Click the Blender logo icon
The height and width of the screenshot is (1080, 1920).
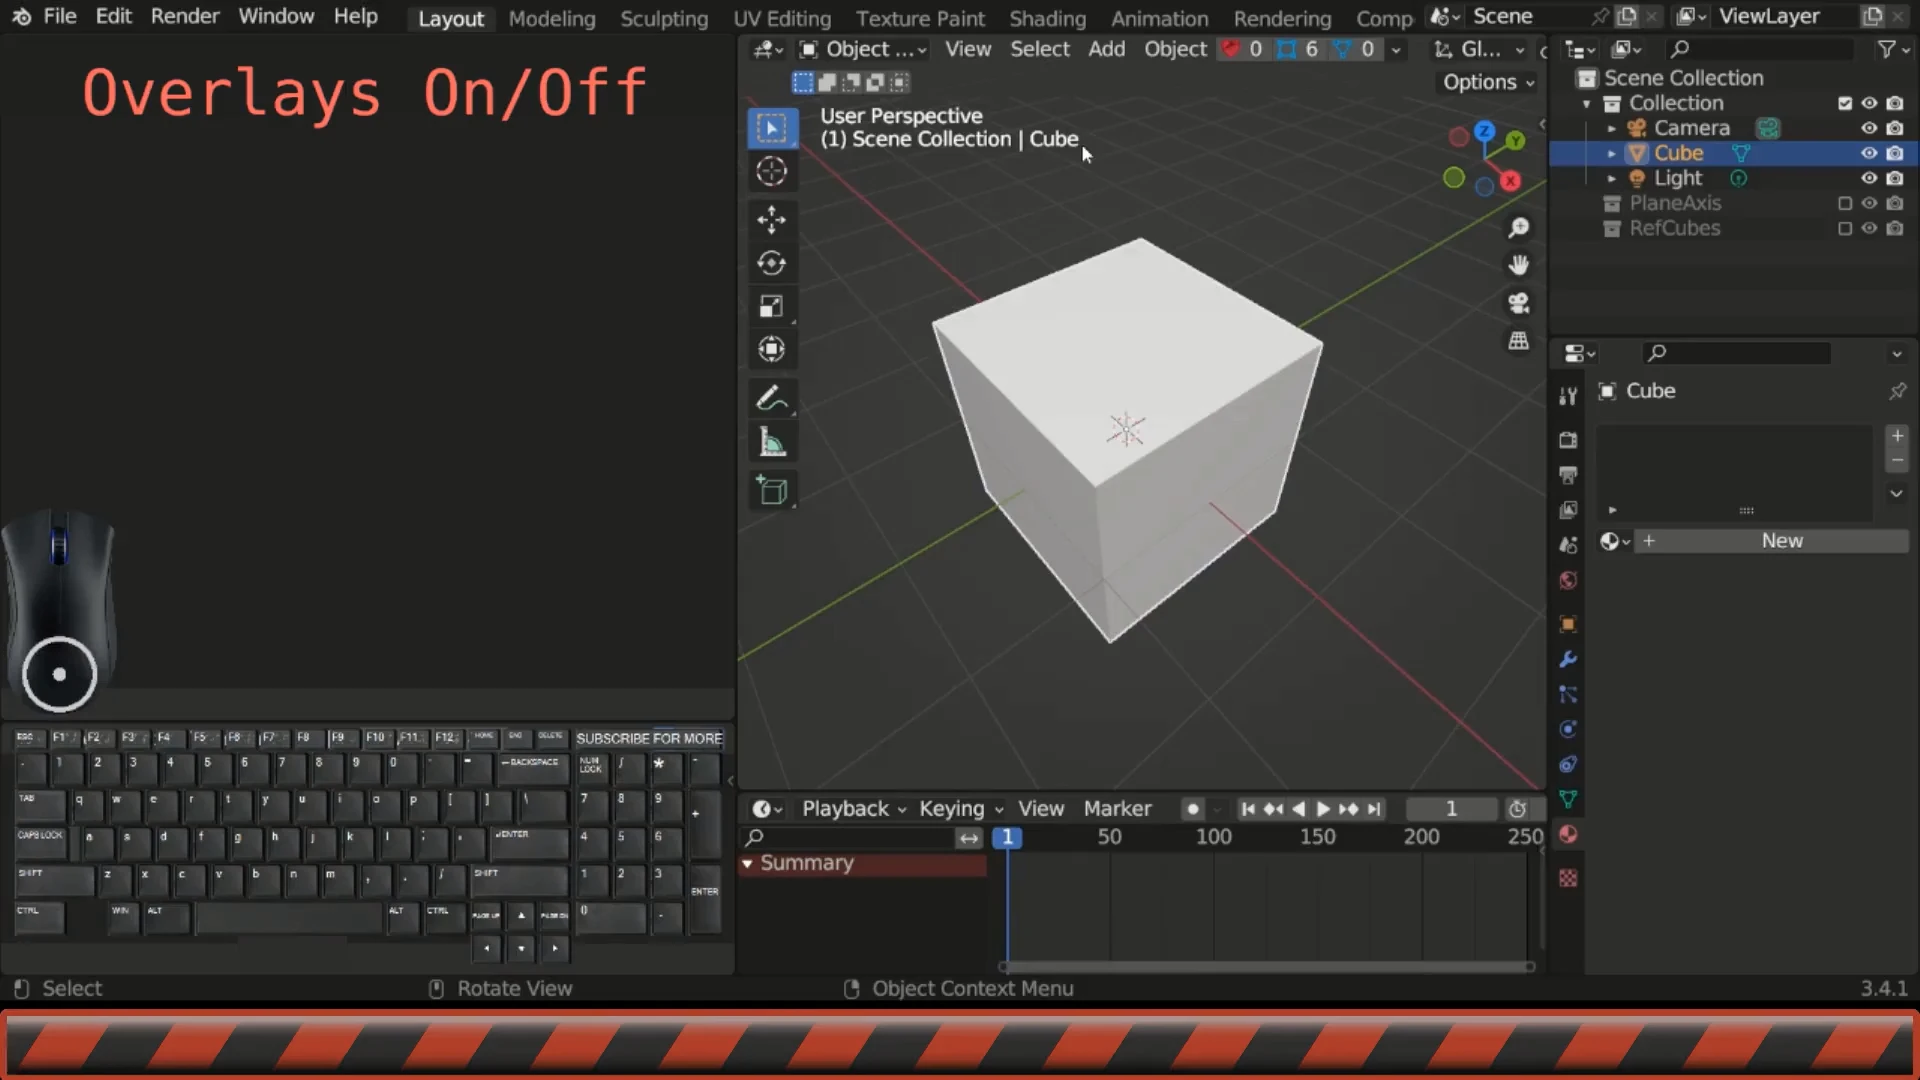pos(21,17)
